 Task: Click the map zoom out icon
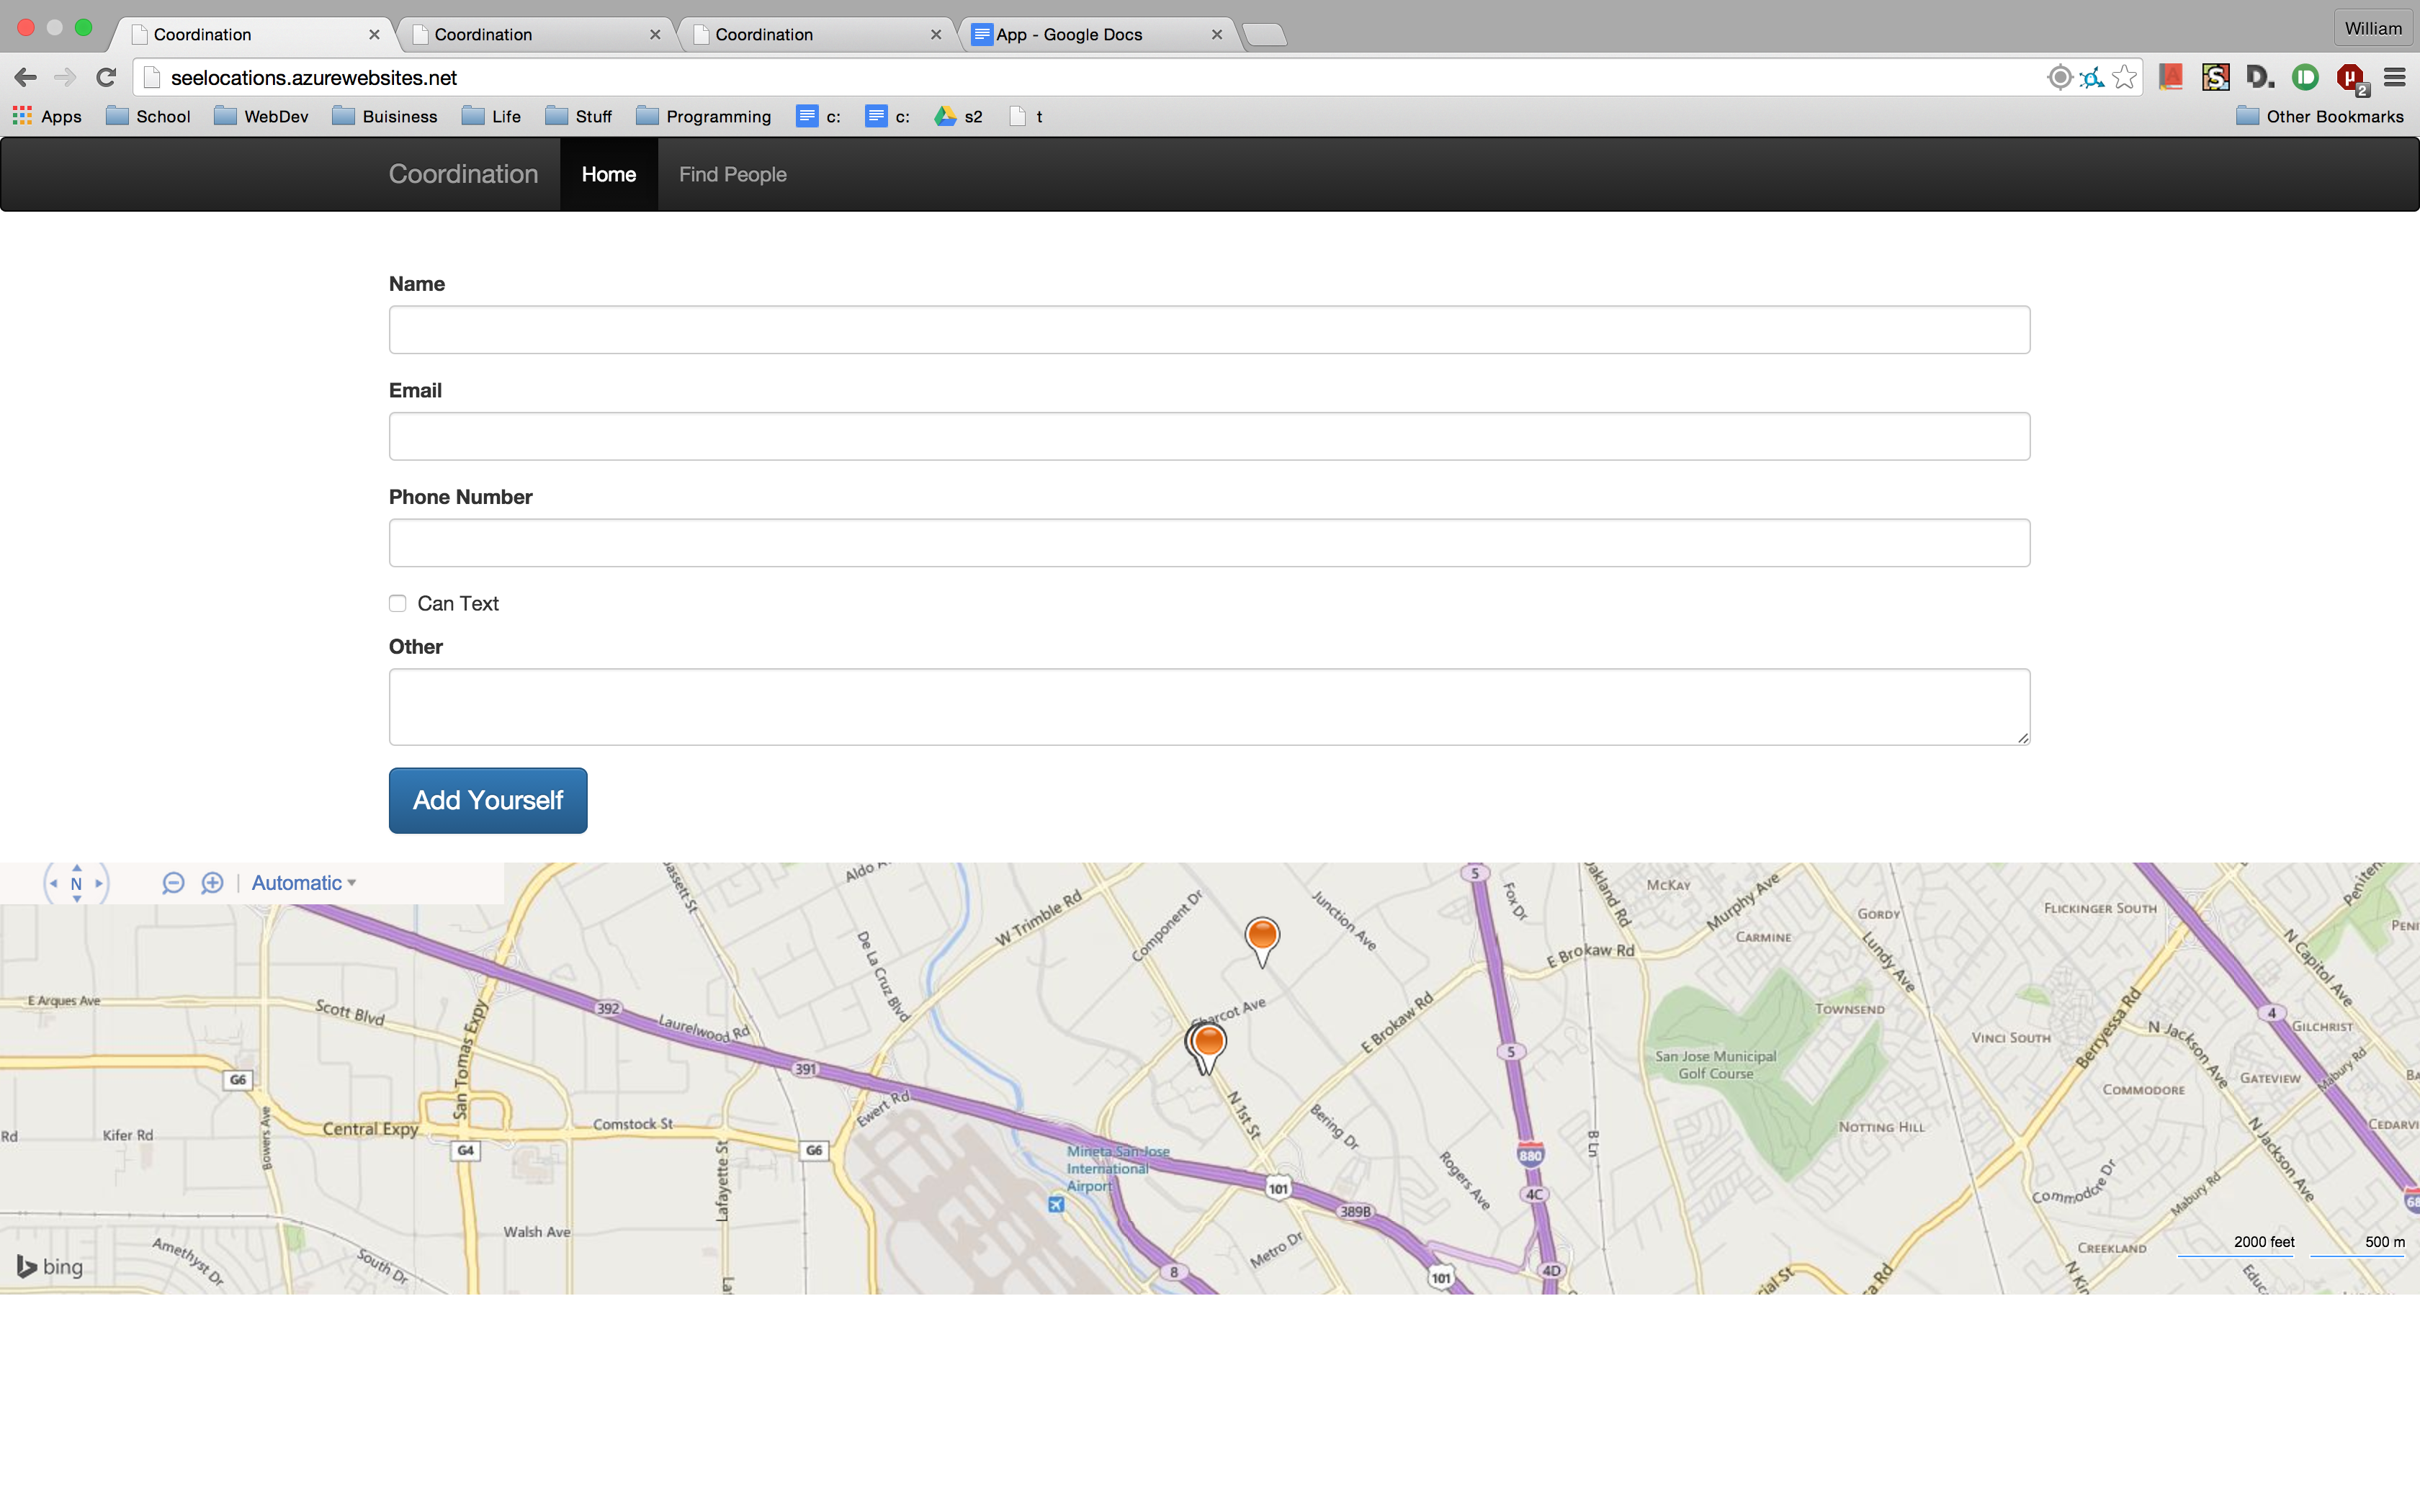173,883
